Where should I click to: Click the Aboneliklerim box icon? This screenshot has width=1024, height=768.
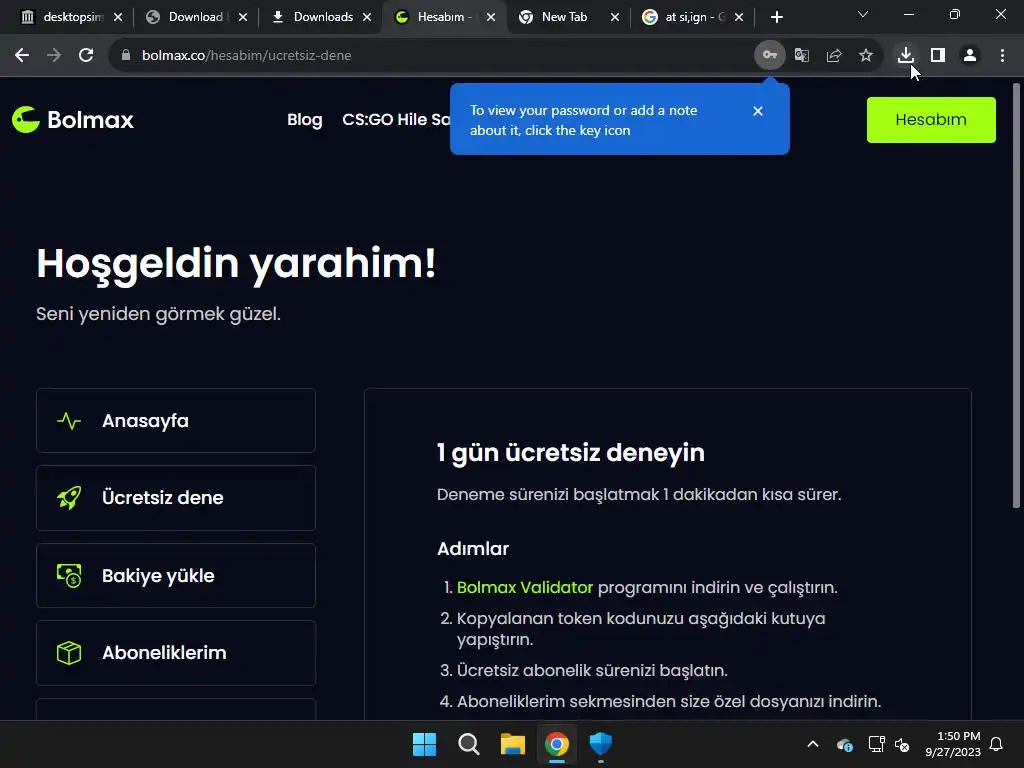coord(69,653)
